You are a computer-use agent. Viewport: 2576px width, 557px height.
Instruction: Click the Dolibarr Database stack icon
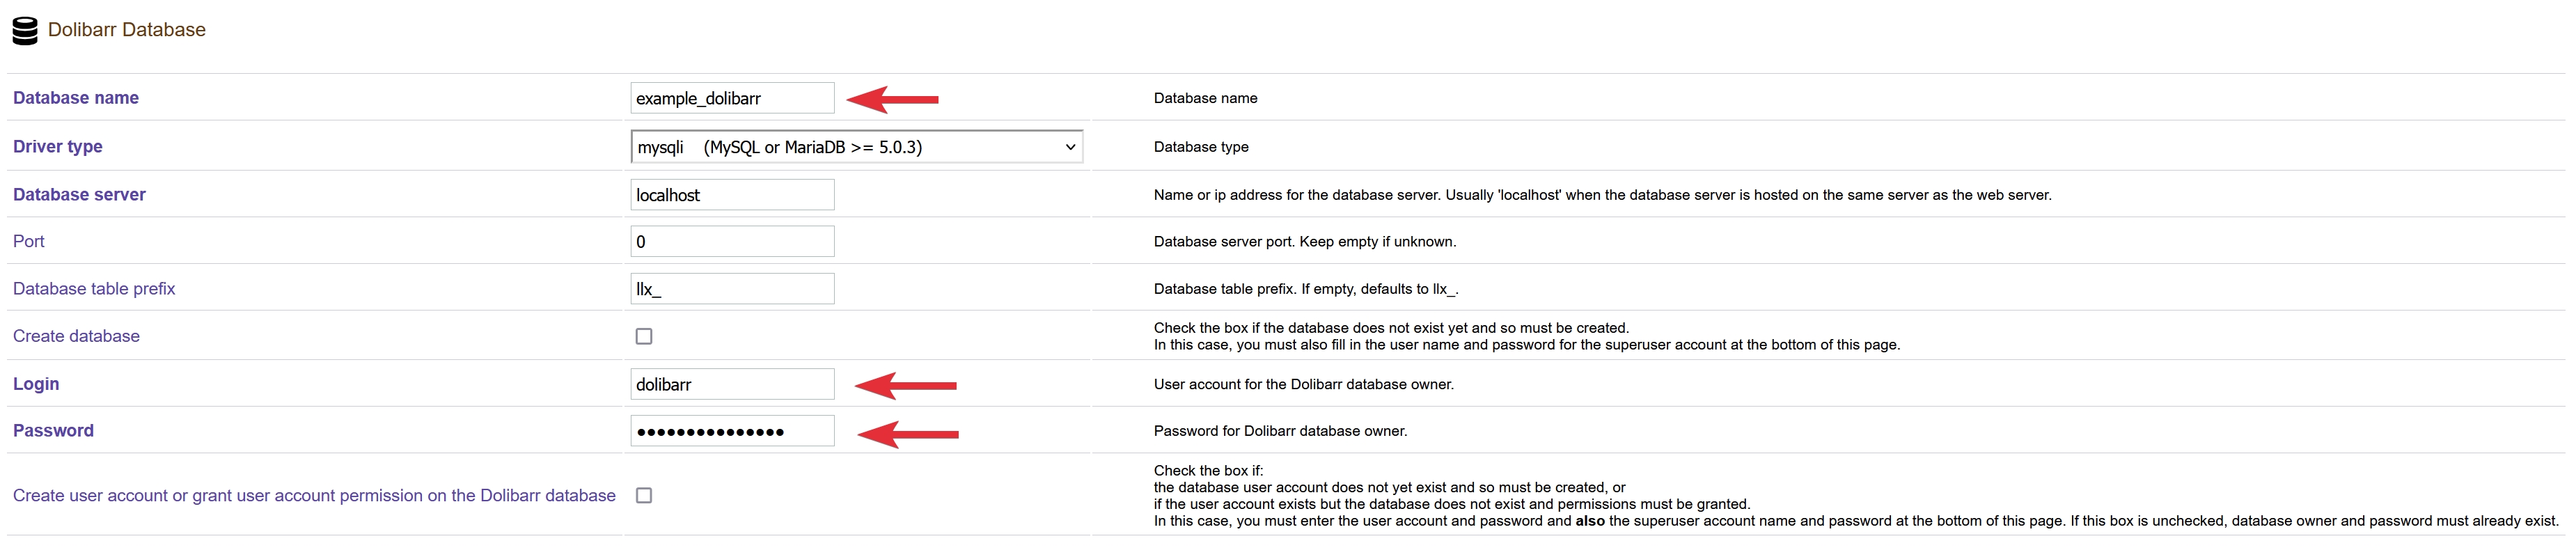[x=25, y=31]
